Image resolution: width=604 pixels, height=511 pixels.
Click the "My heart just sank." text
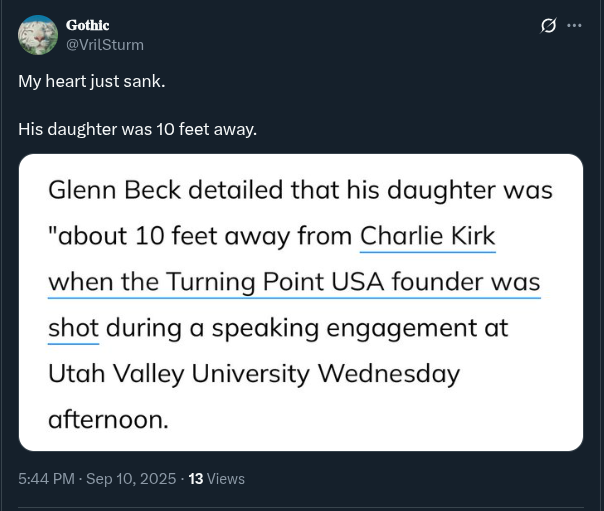[x=91, y=80]
